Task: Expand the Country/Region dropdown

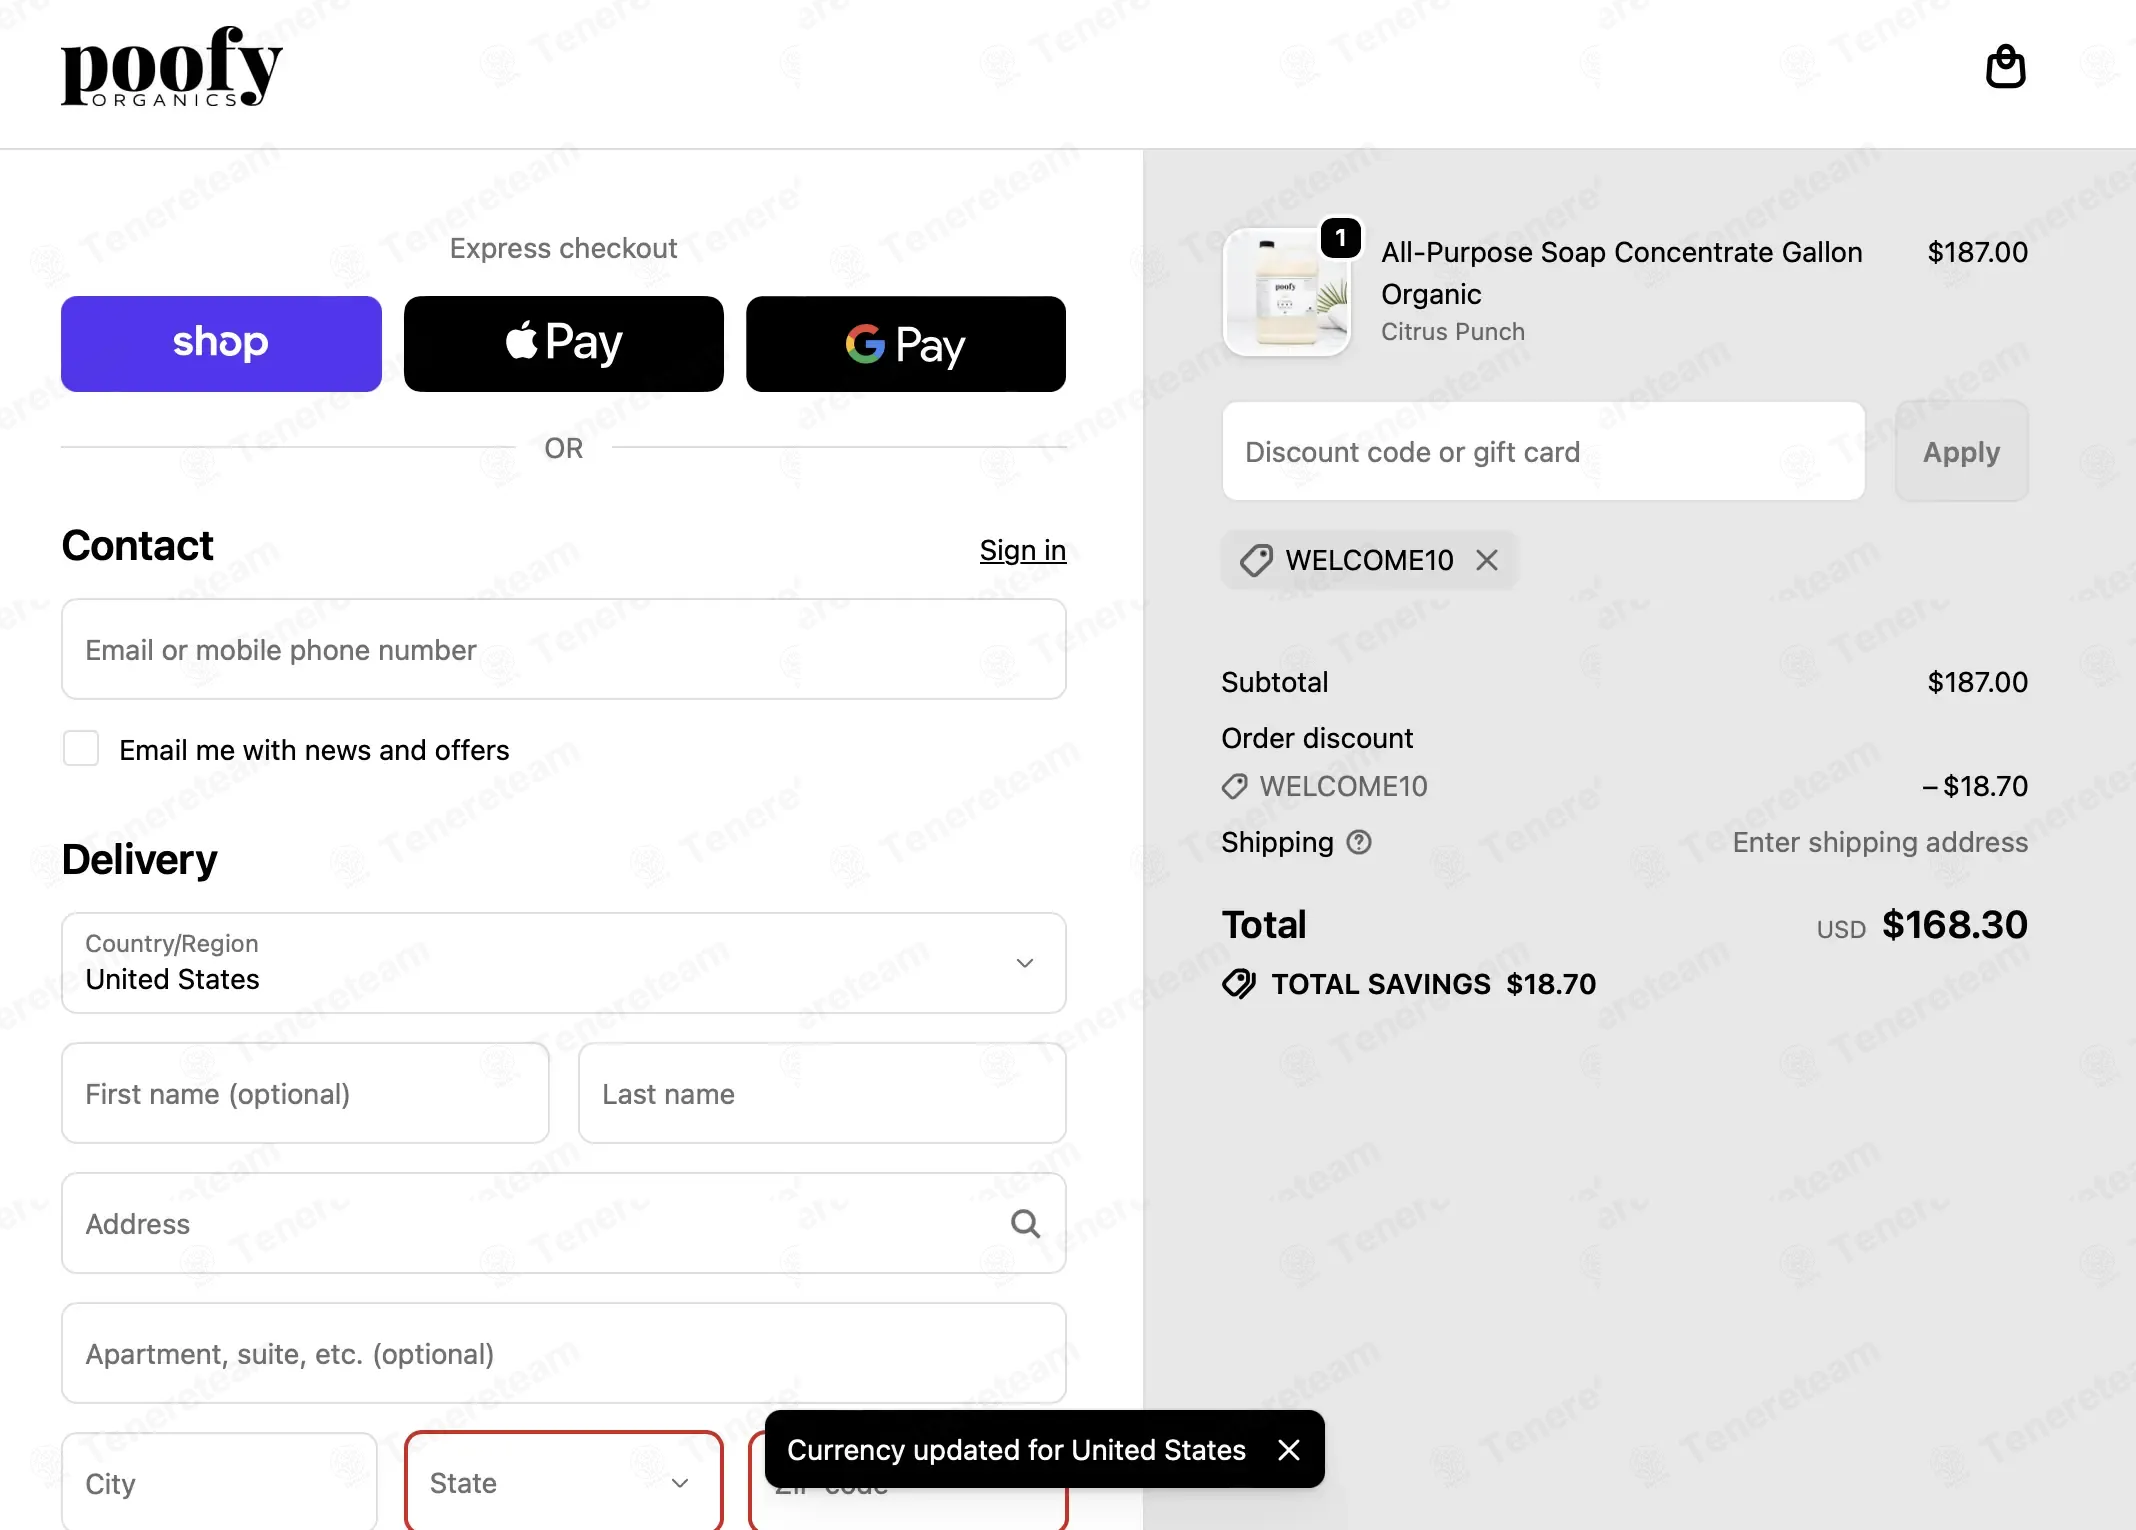Action: coord(564,962)
